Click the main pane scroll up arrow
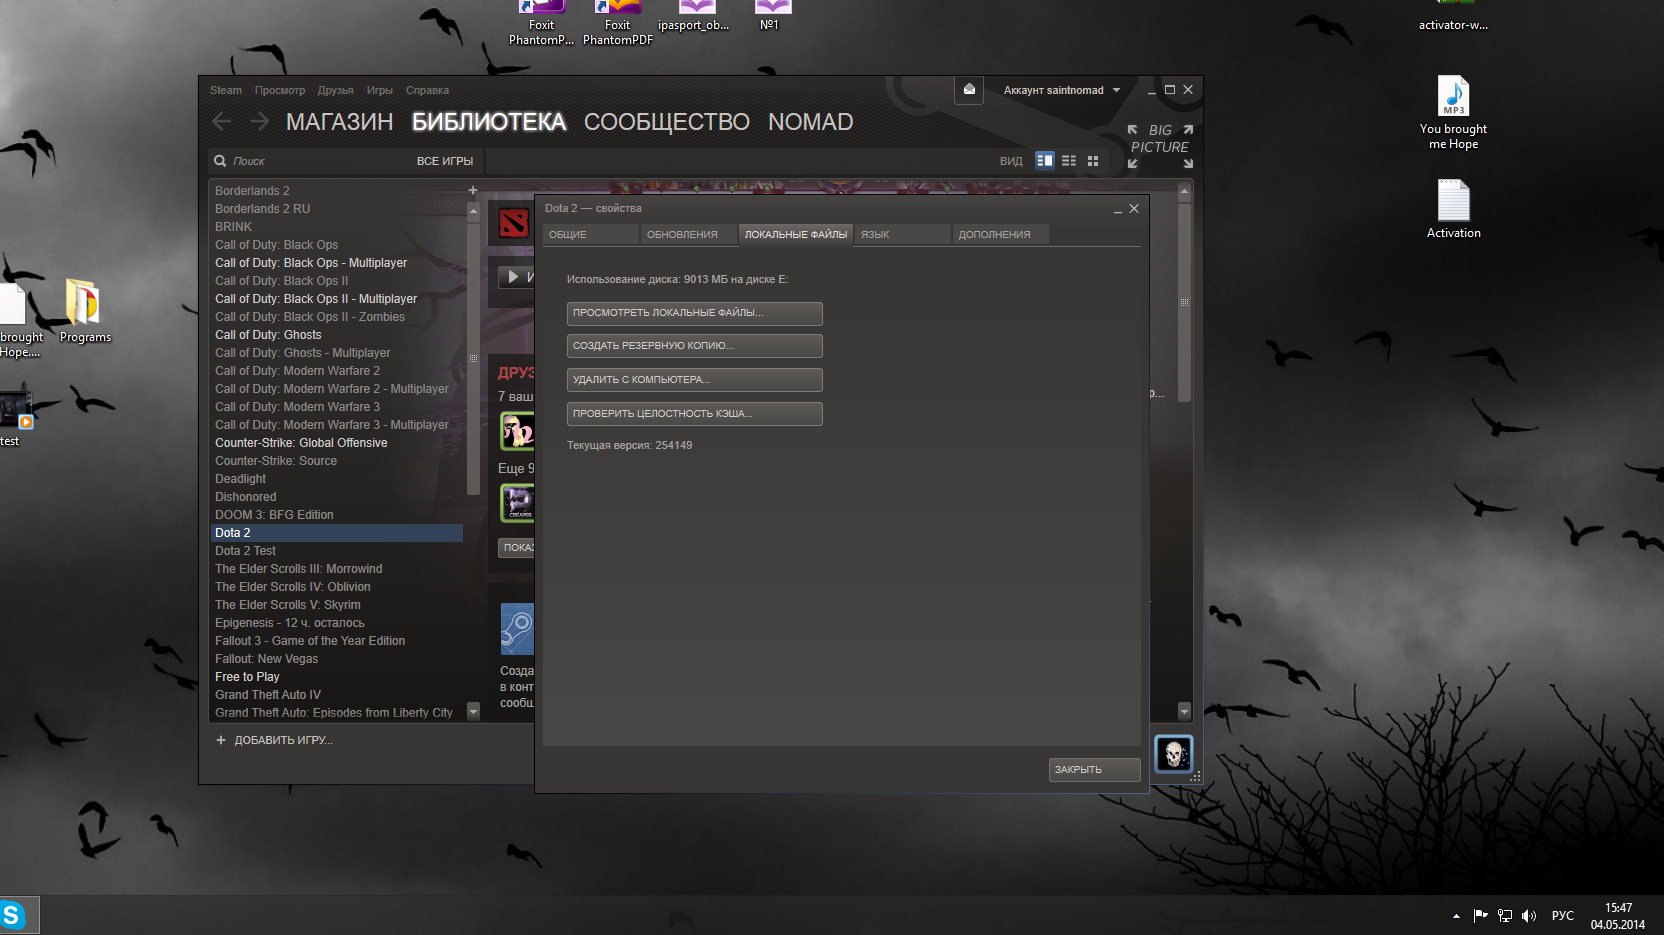Image resolution: width=1664 pixels, height=935 pixels. pyautogui.click(x=1184, y=190)
